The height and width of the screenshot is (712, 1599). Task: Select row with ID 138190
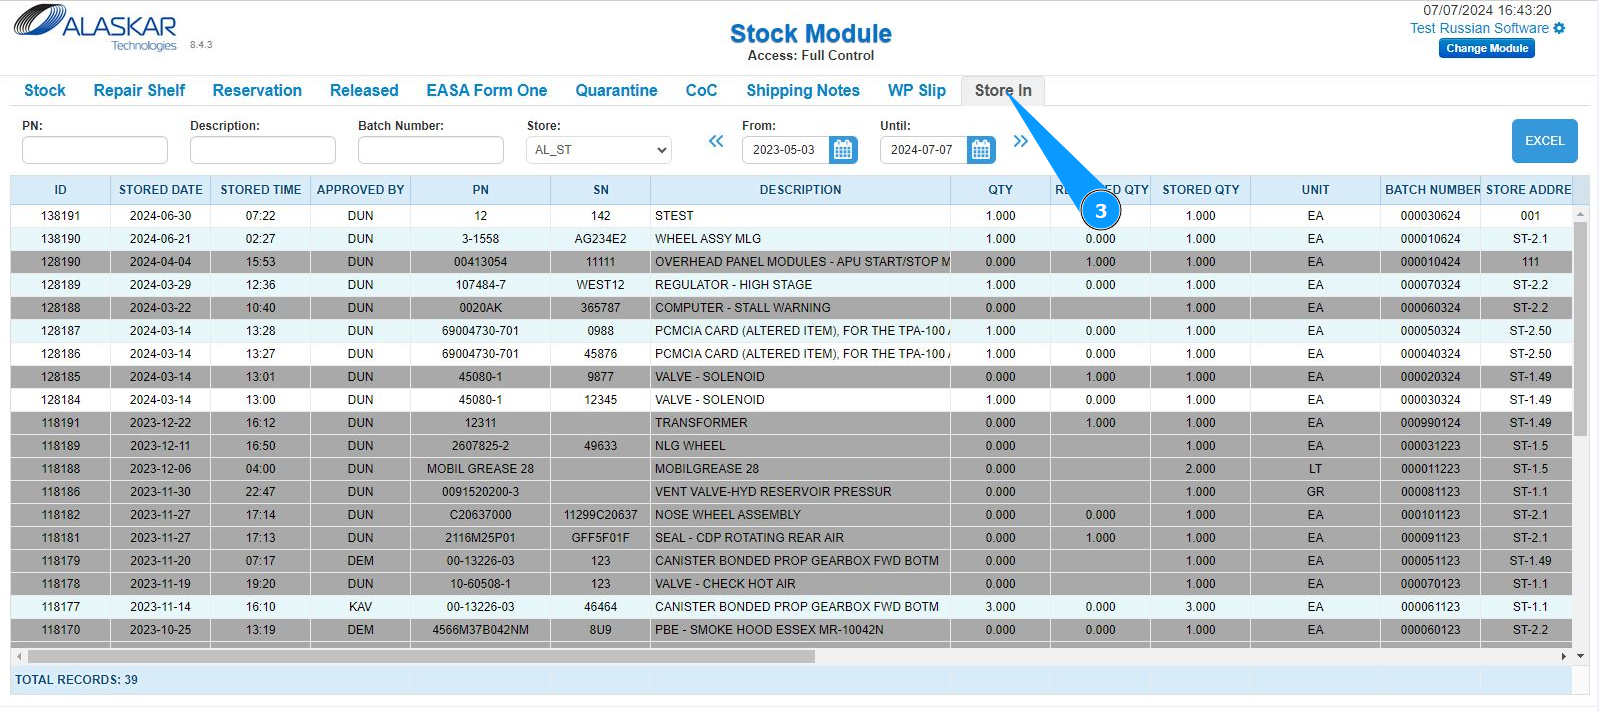pos(61,239)
